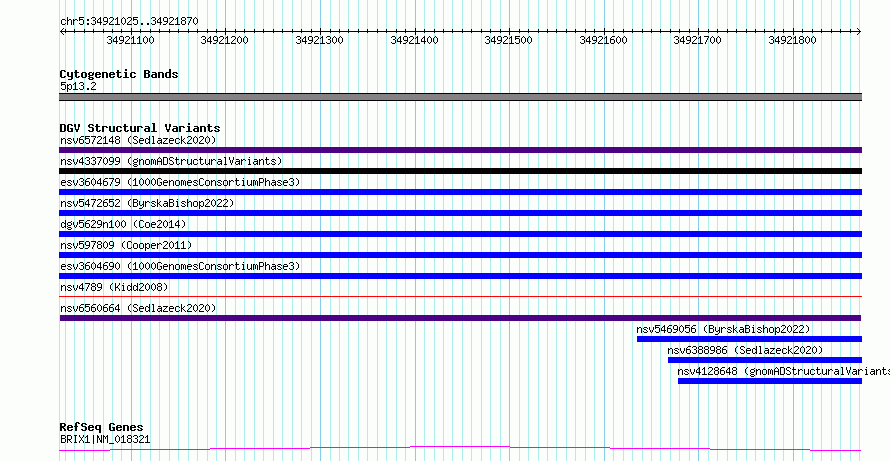This screenshot has width=890, height=461.
Task: Click the purple bar for nsv6572148
Action: point(460,150)
